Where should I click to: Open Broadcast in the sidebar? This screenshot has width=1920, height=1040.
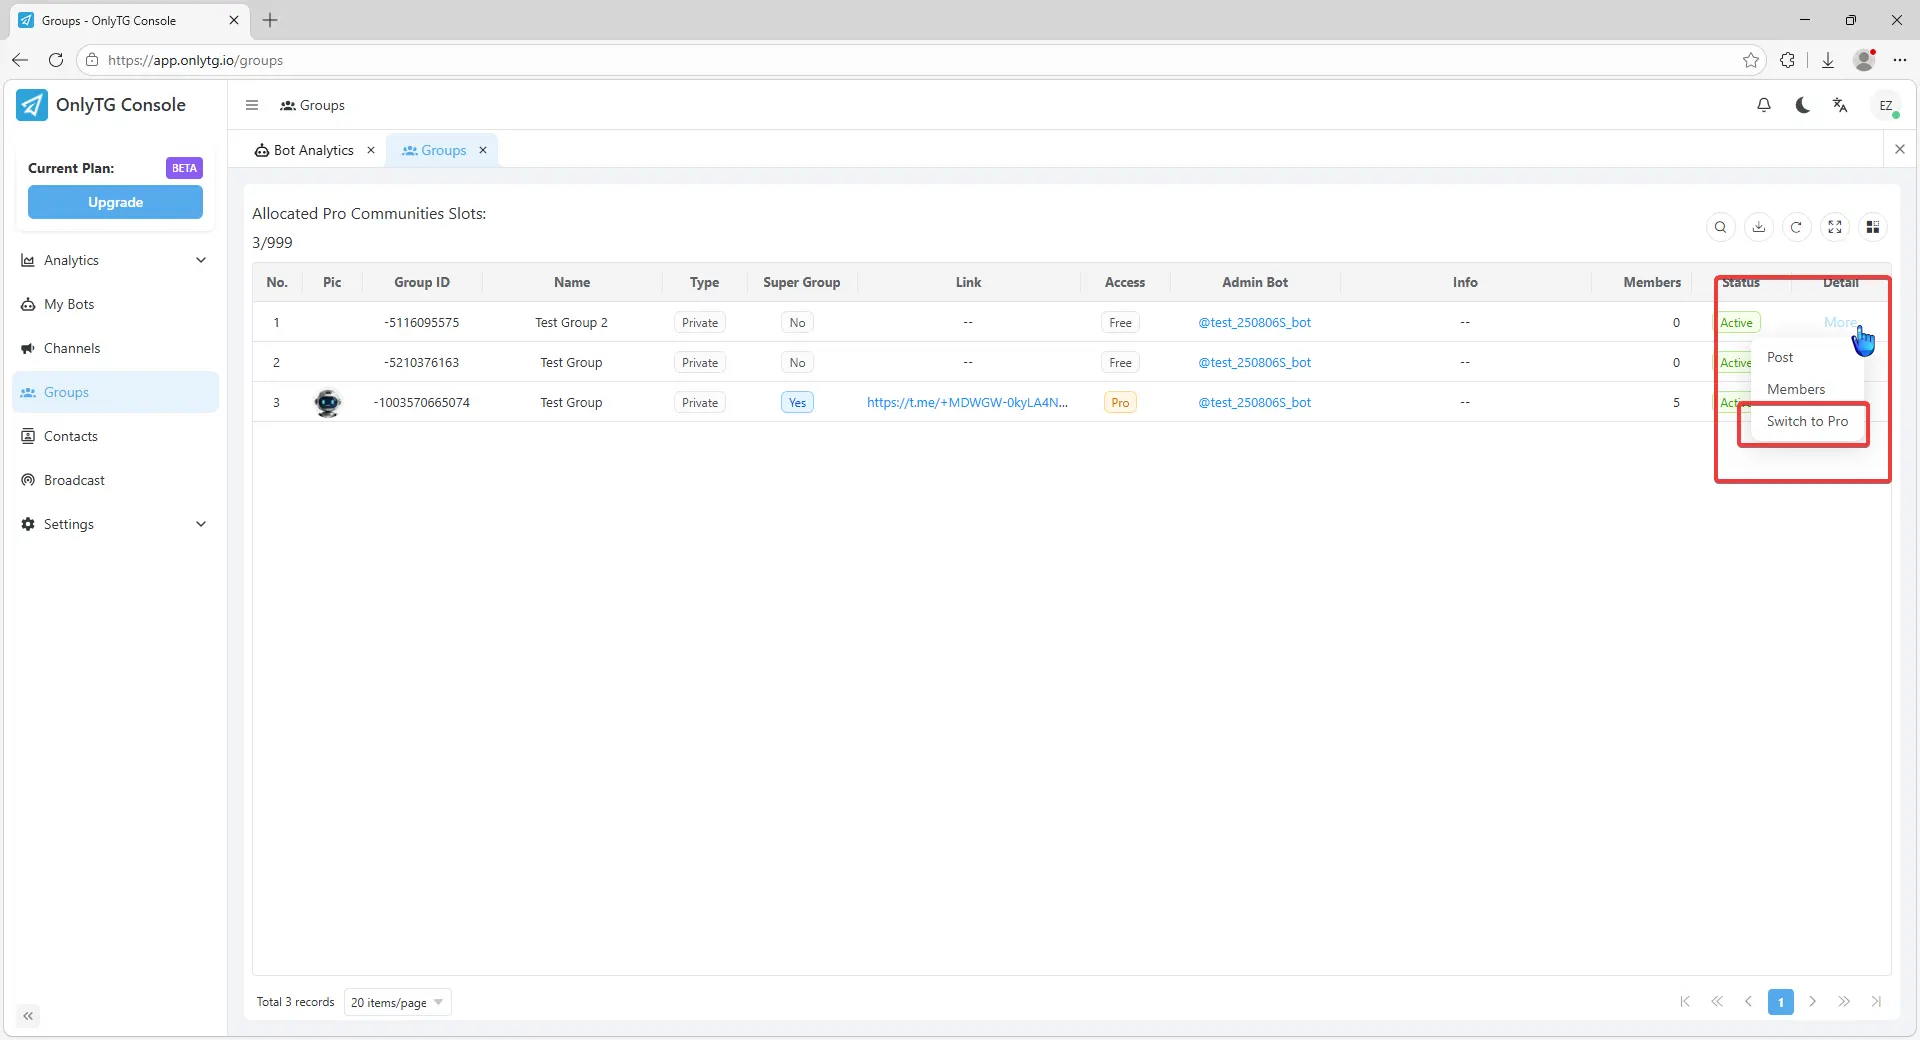click(74, 480)
